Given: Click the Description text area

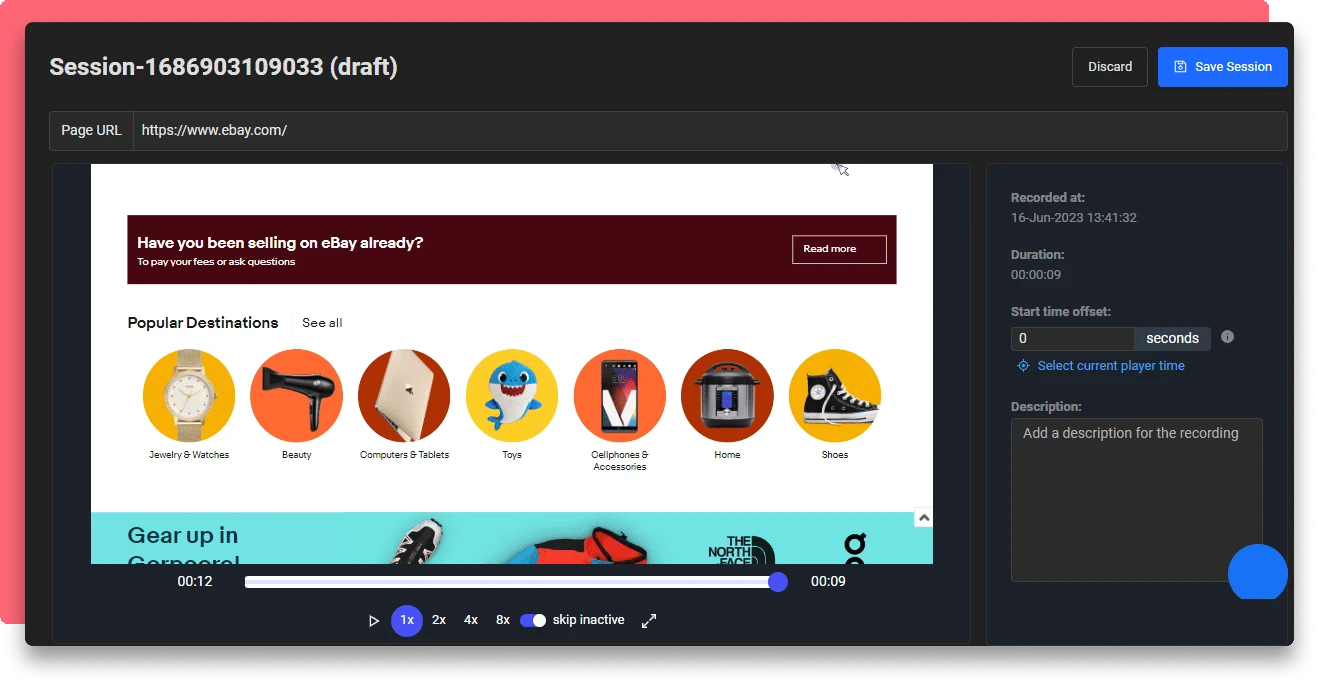Looking at the screenshot, I should pyautogui.click(x=1137, y=500).
